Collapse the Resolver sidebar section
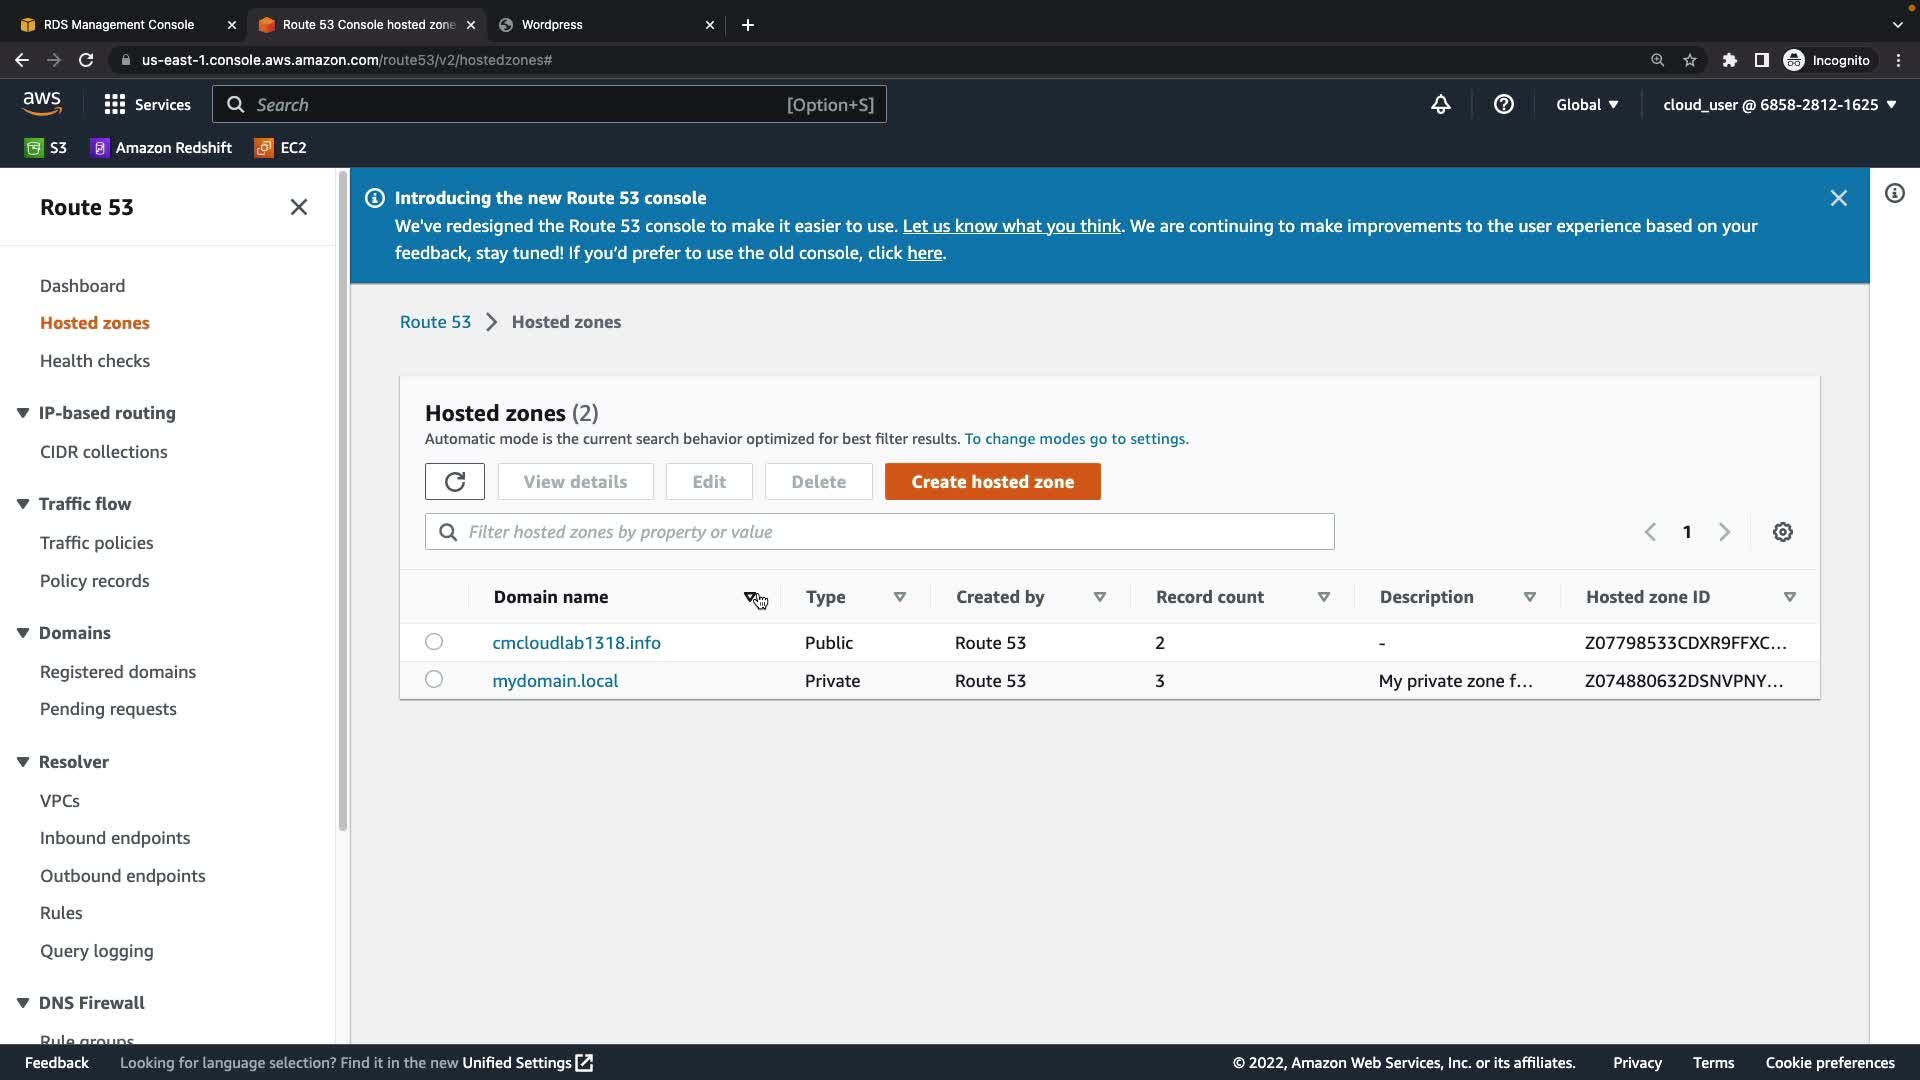1920x1080 pixels. click(x=23, y=762)
